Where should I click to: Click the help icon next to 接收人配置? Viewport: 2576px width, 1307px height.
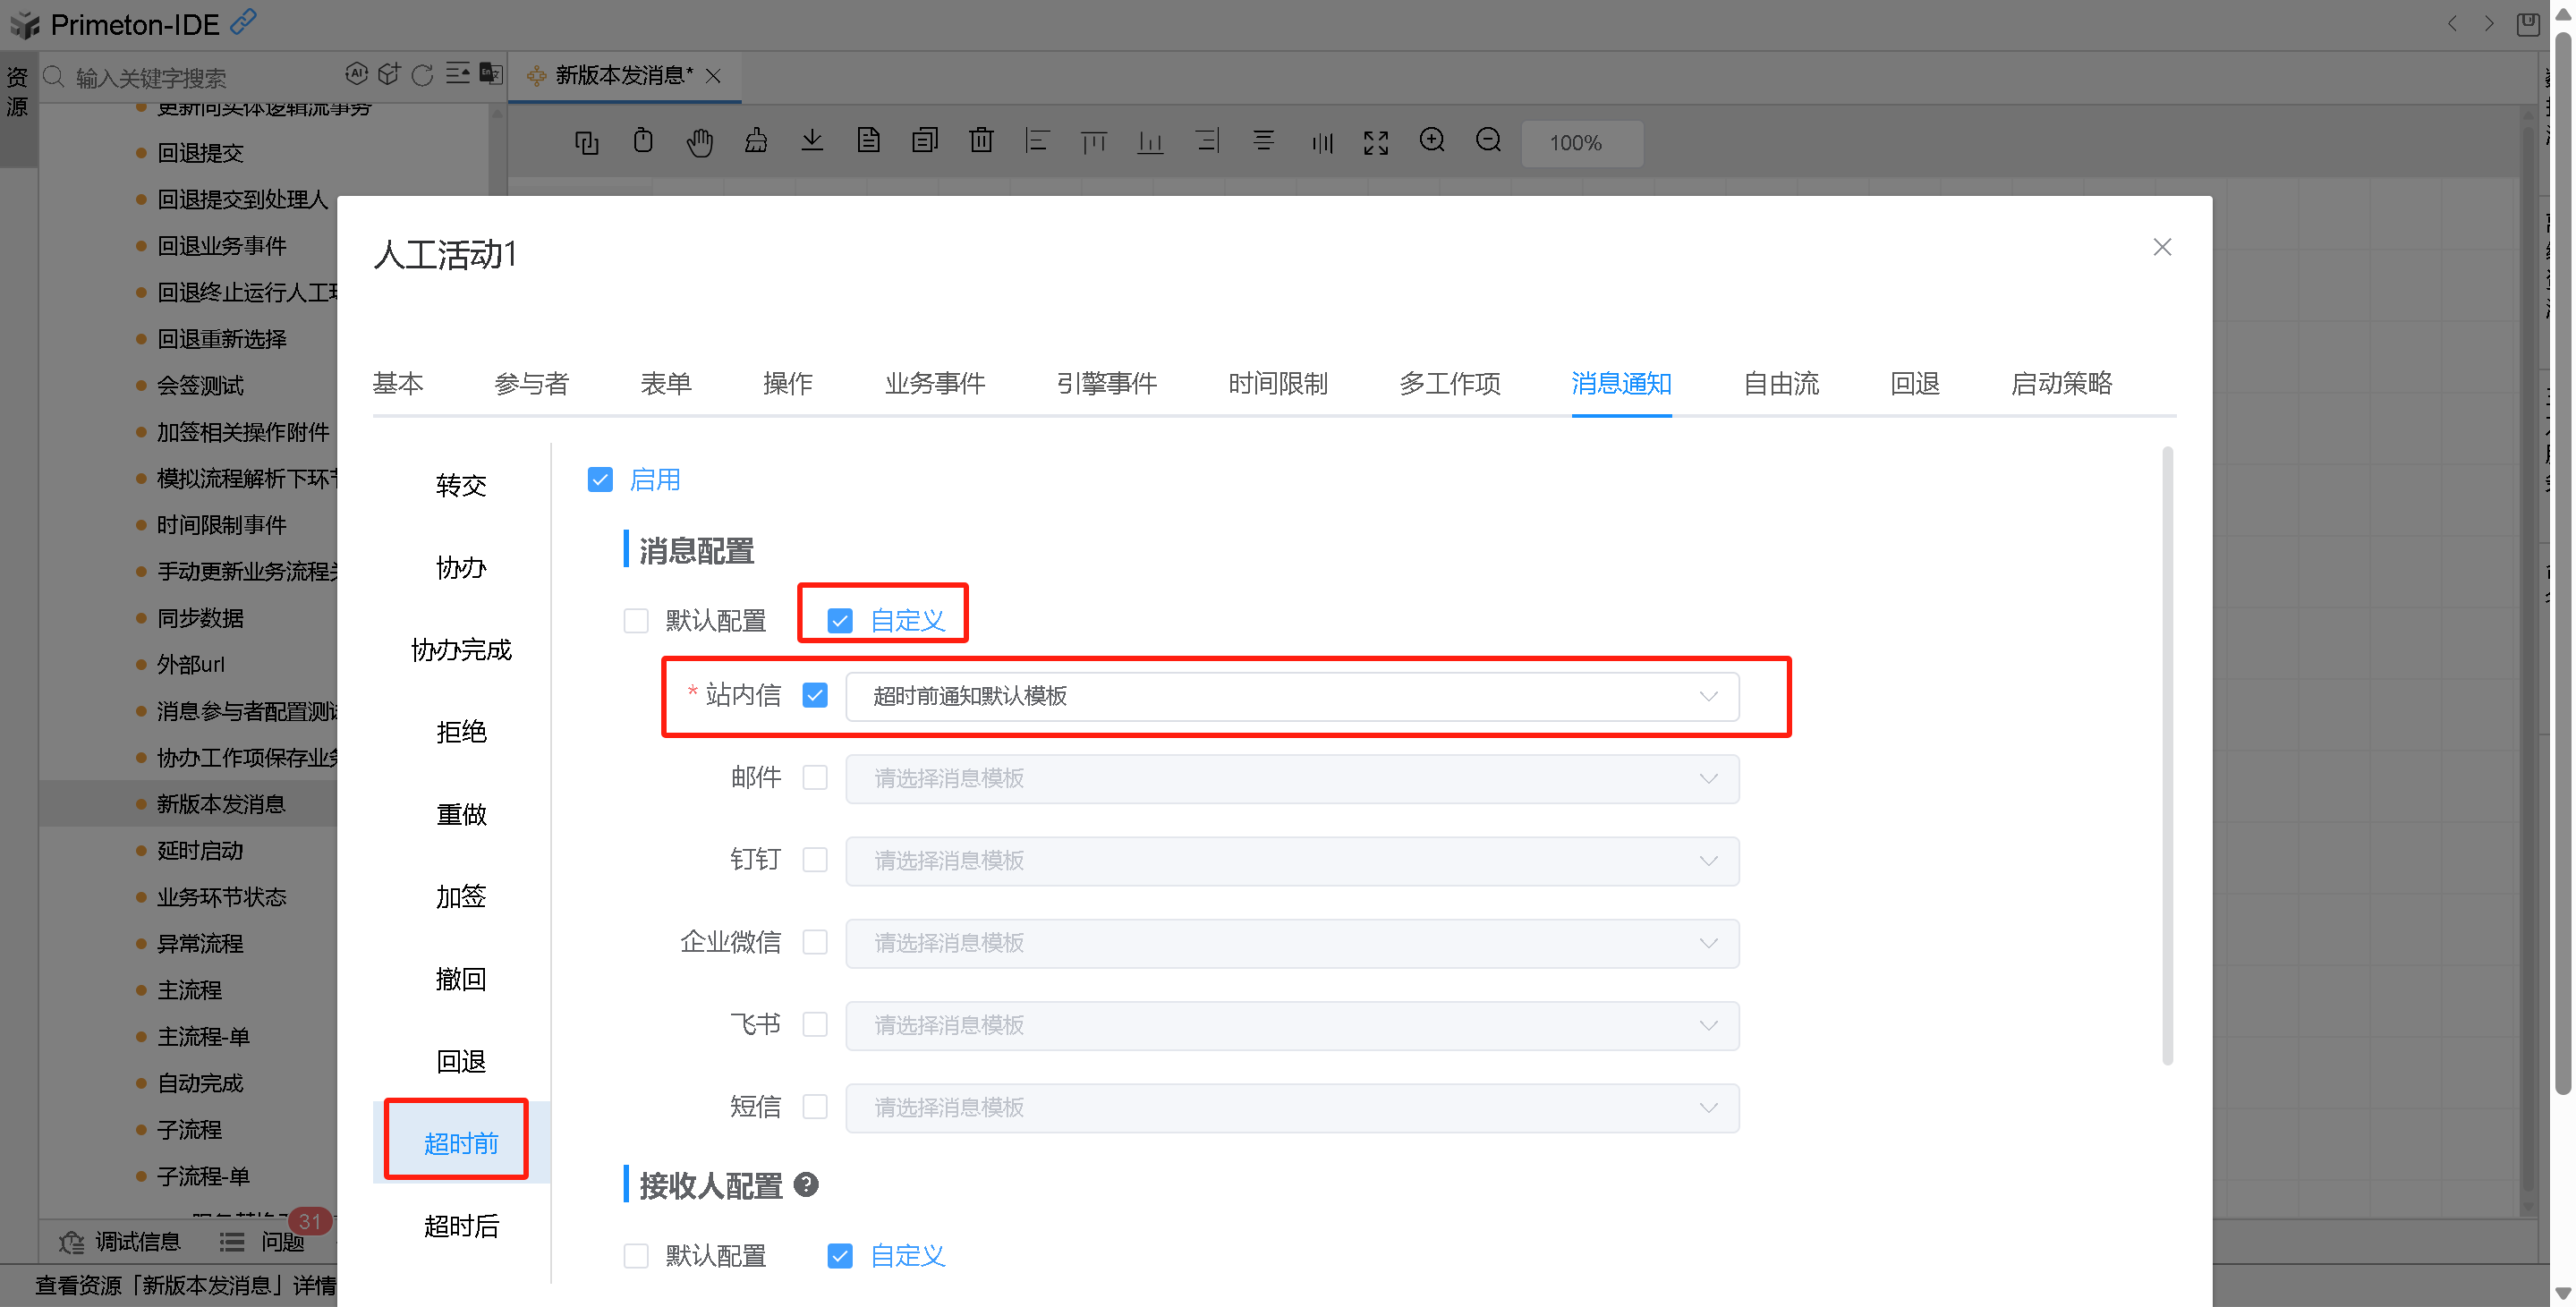806,1185
